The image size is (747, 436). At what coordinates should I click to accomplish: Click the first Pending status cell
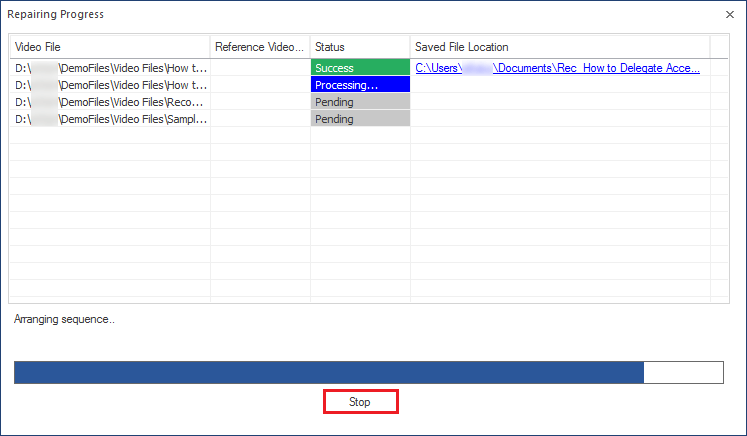(360, 102)
